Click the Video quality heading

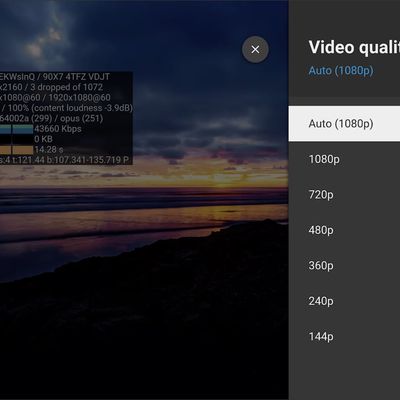[x=354, y=47]
